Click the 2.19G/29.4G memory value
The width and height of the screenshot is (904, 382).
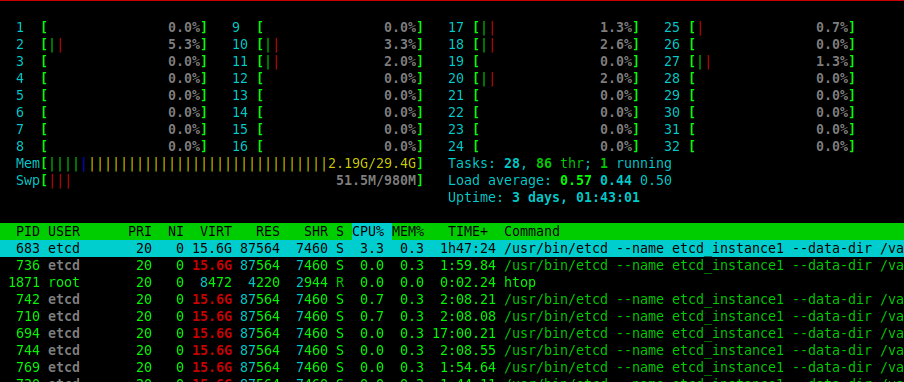[x=372, y=164]
